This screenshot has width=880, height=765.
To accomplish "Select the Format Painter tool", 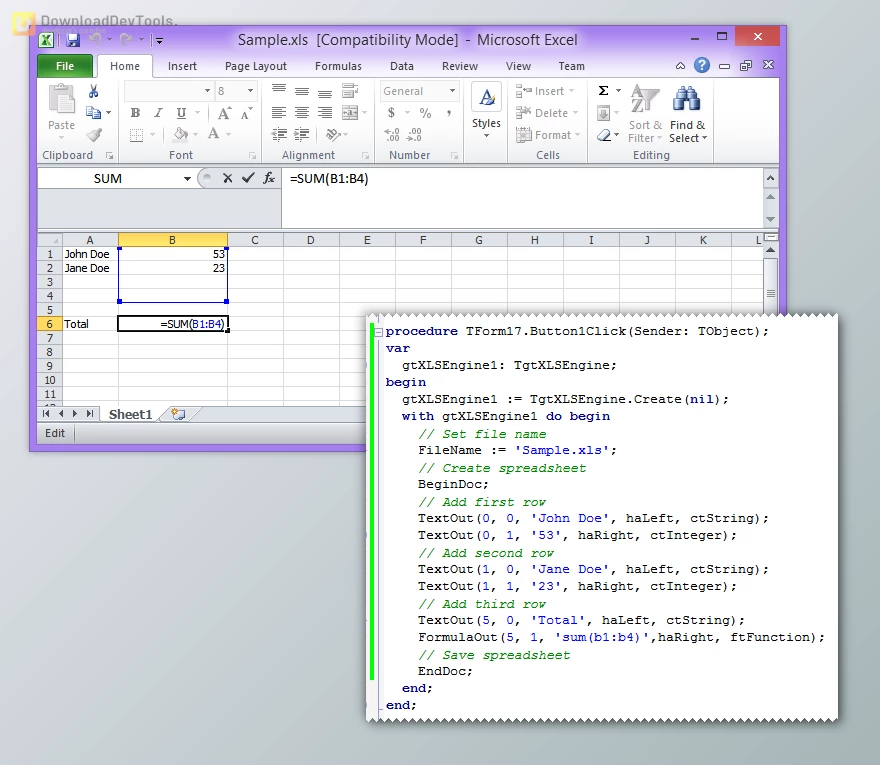I will [92, 133].
